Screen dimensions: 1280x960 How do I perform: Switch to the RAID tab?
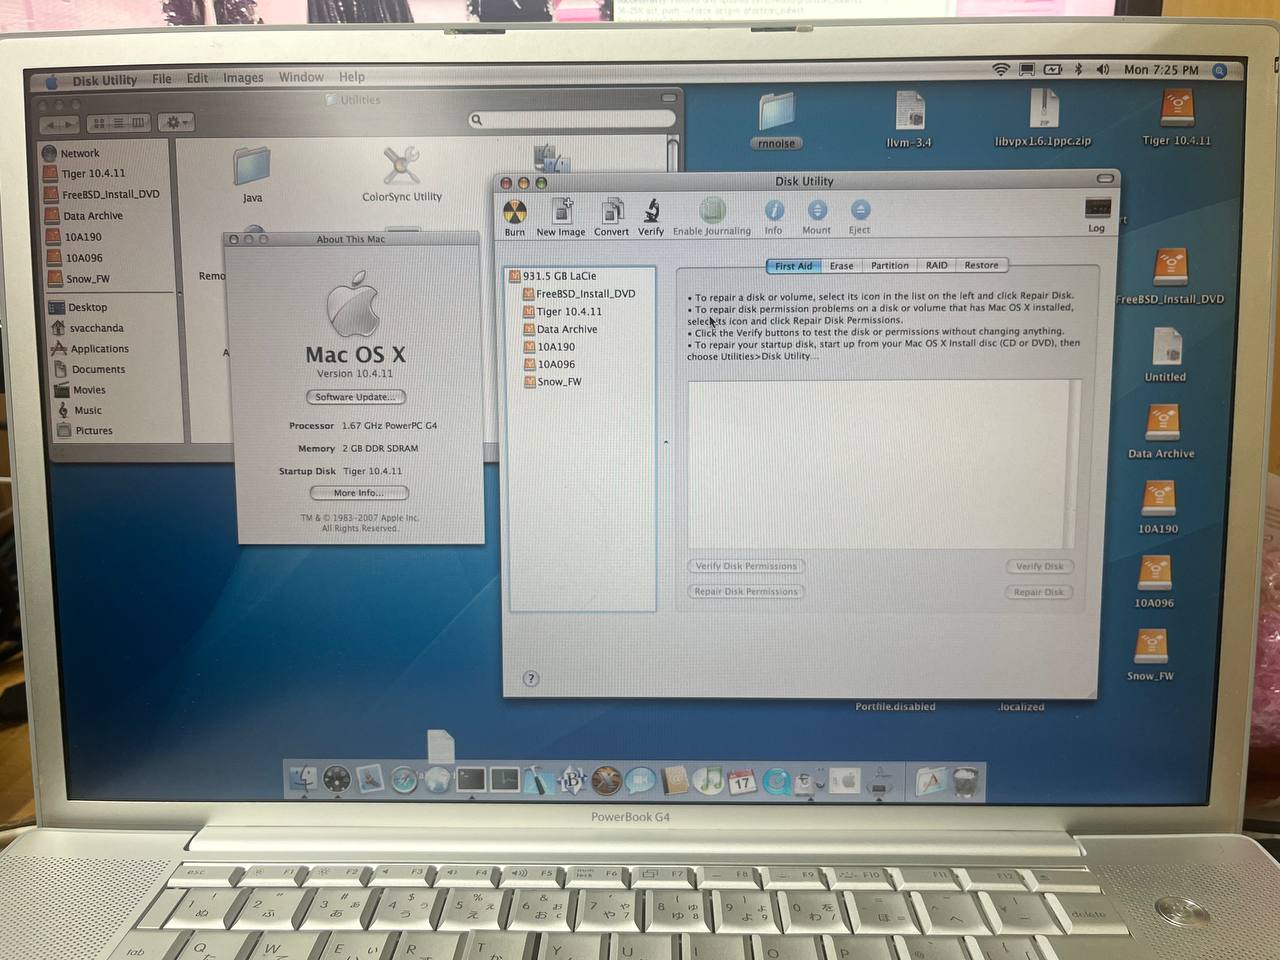point(936,266)
